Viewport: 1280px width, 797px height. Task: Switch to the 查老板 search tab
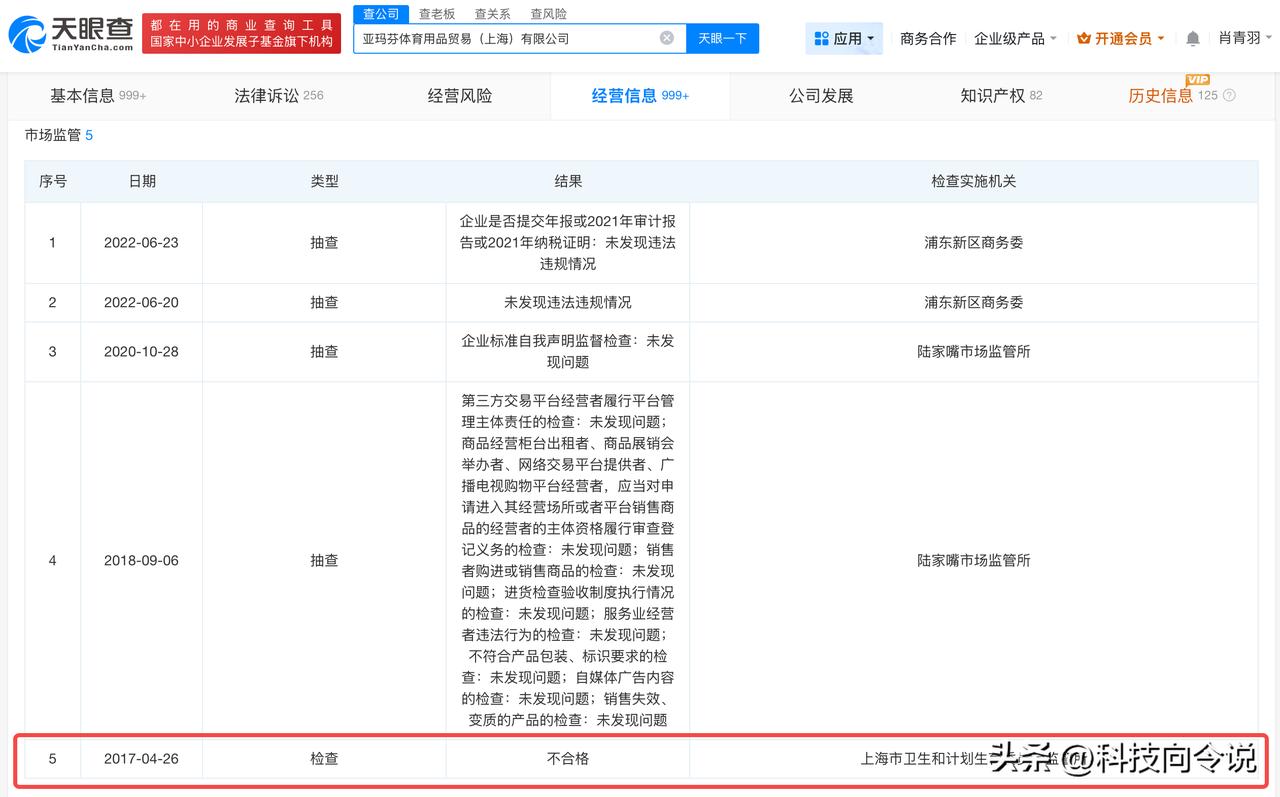coord(437,14)
